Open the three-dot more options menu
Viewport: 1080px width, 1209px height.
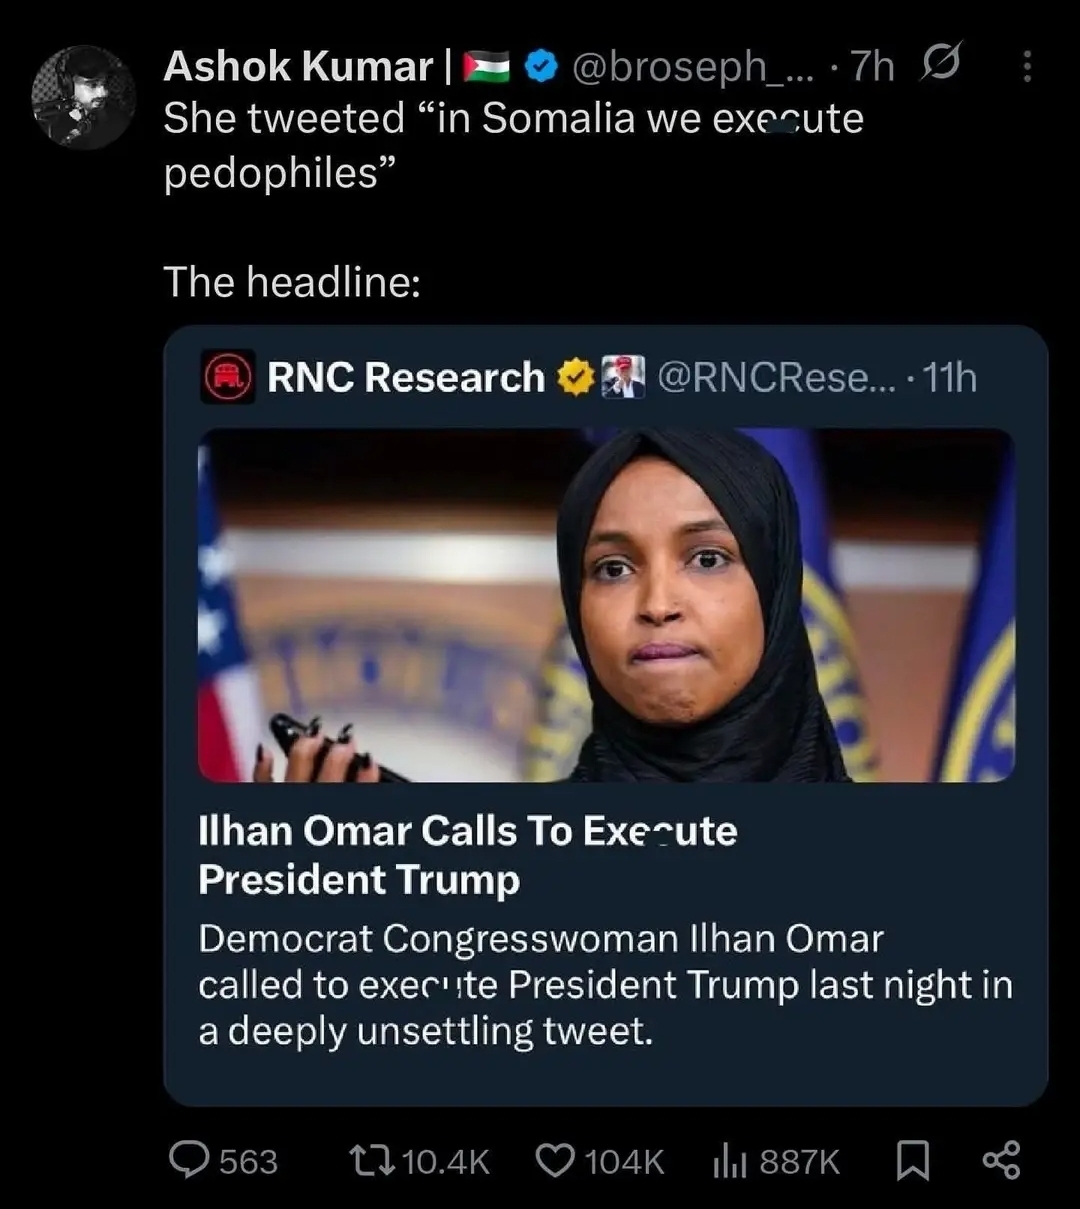[x=1026, y=67]
